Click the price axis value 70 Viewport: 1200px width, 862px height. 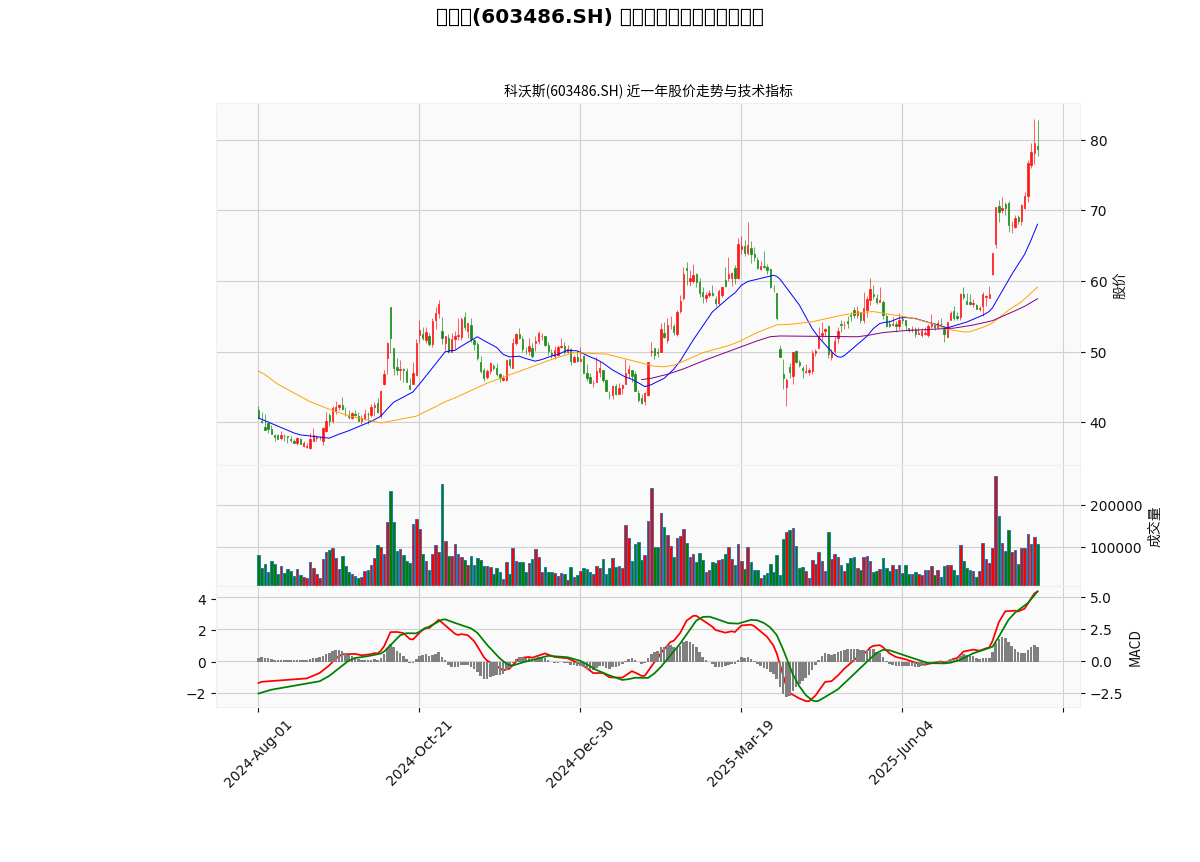coord(1098,211)
